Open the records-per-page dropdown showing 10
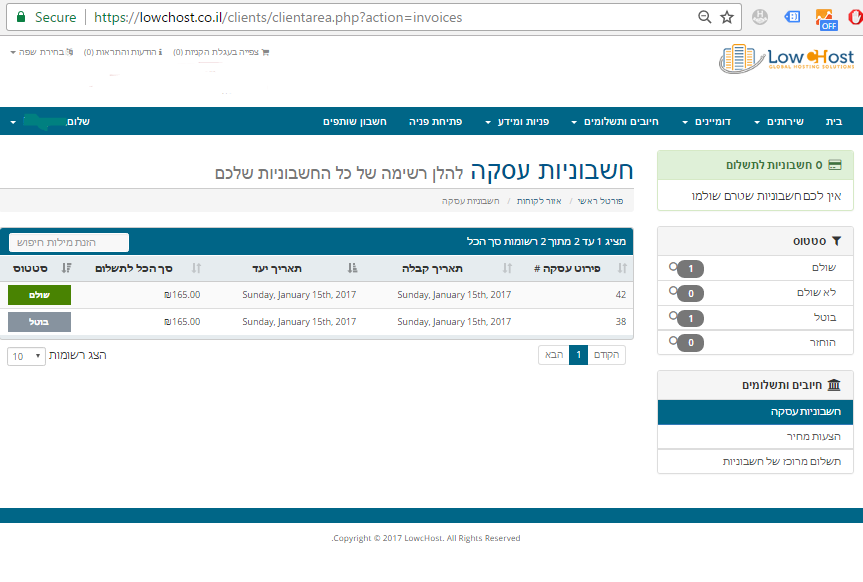This screenshot has width=863, height=582. point(26,356)
